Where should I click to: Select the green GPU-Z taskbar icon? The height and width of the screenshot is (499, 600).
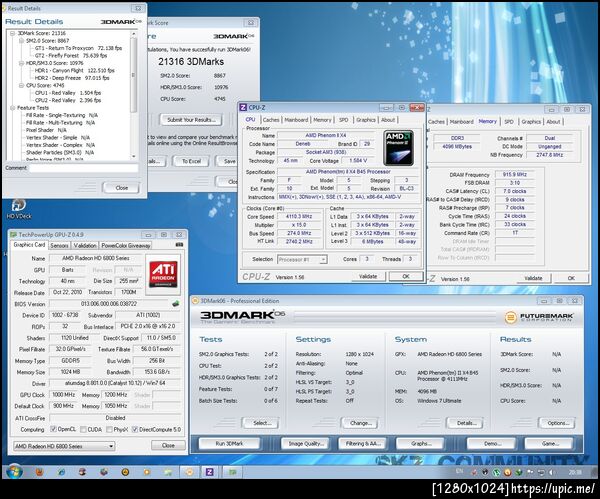[233, 472]
